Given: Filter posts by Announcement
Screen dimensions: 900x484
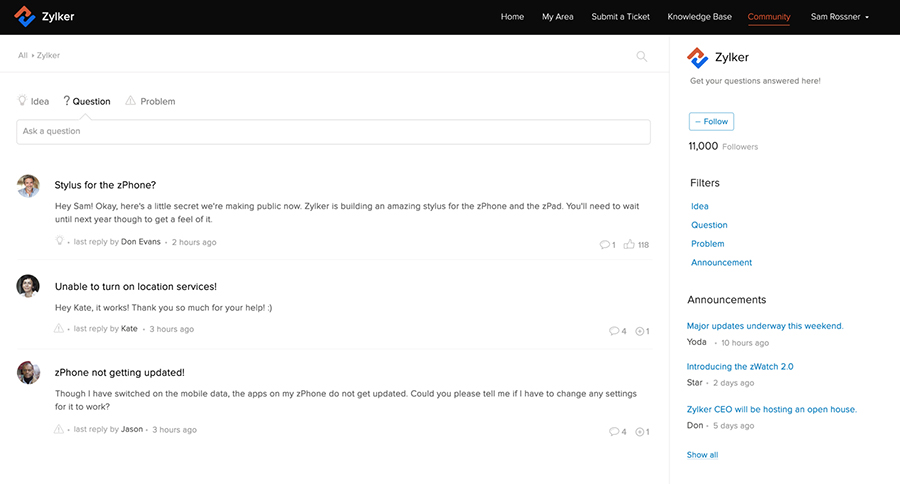Looking at the screenshot, I should (x=721, y=263).
